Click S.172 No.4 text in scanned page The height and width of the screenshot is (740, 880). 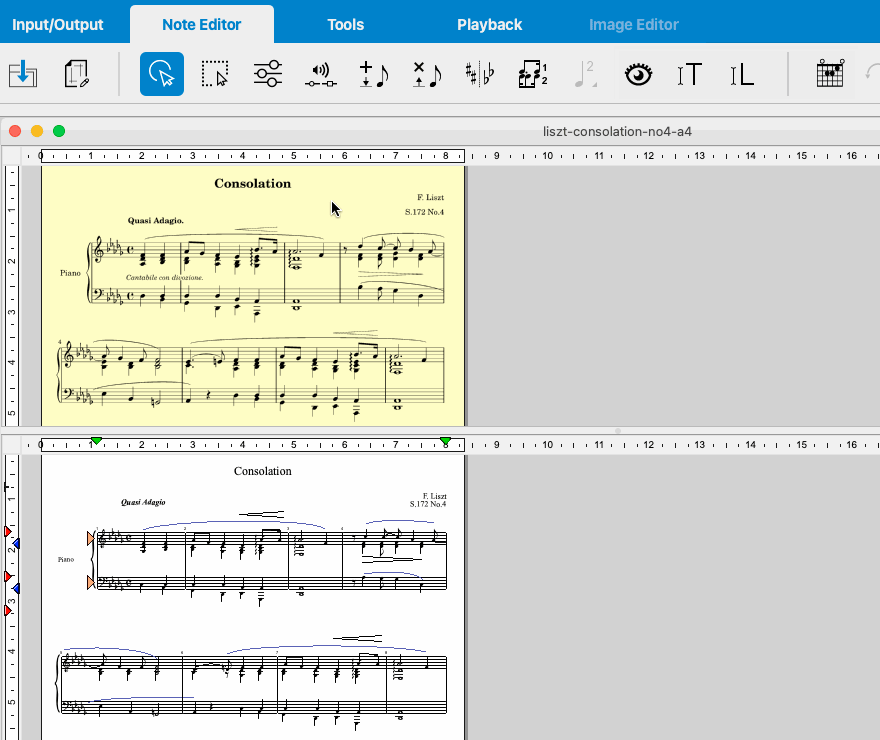pyautogui.click(x=424, y=212)
